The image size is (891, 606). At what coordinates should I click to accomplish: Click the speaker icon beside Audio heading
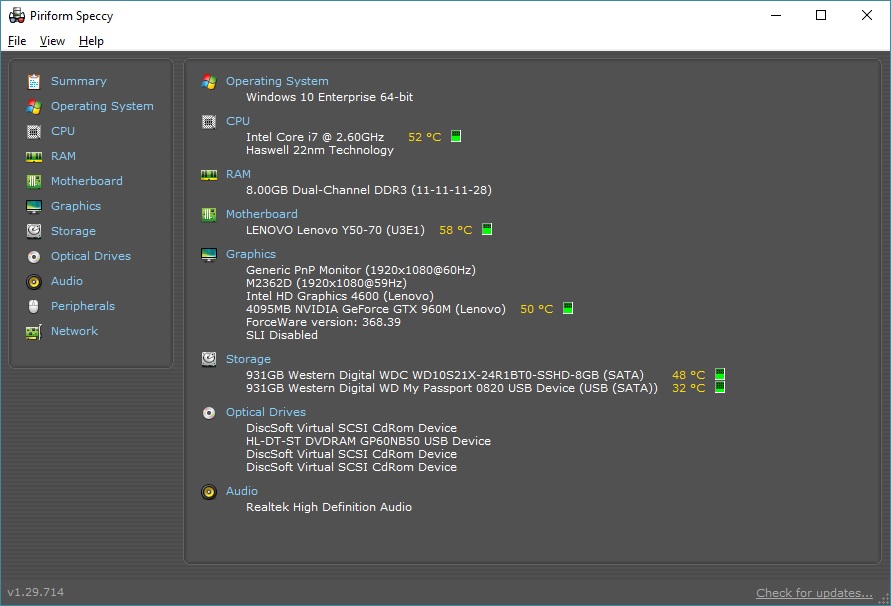coord(209,492)
